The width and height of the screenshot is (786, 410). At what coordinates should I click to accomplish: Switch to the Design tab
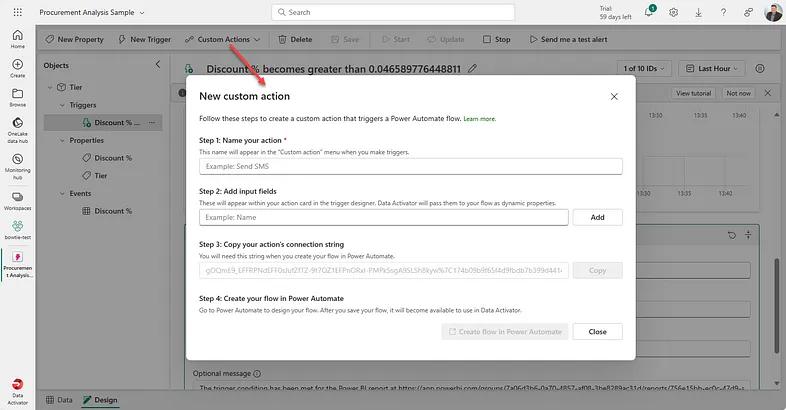pyautogui.click(x=100, y=400)
